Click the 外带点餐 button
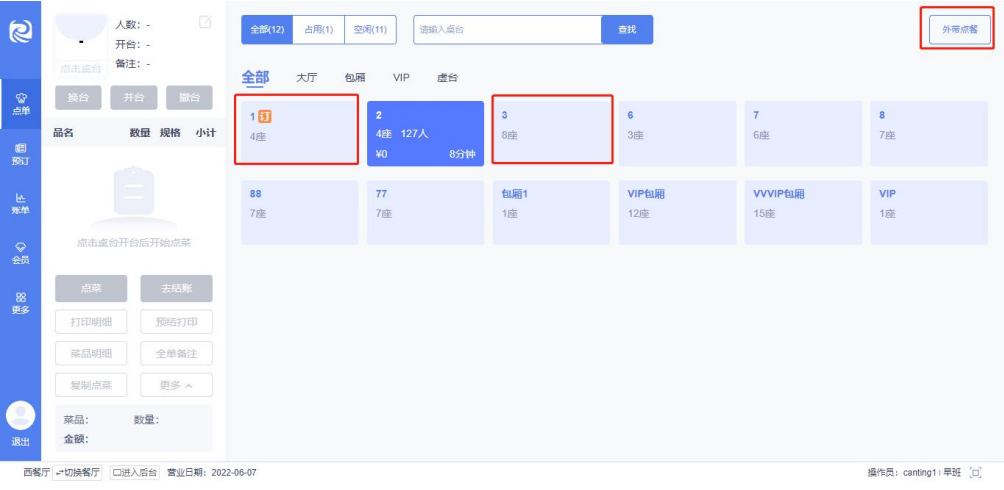Screen dimensions: 1004x490 point(959,31)
